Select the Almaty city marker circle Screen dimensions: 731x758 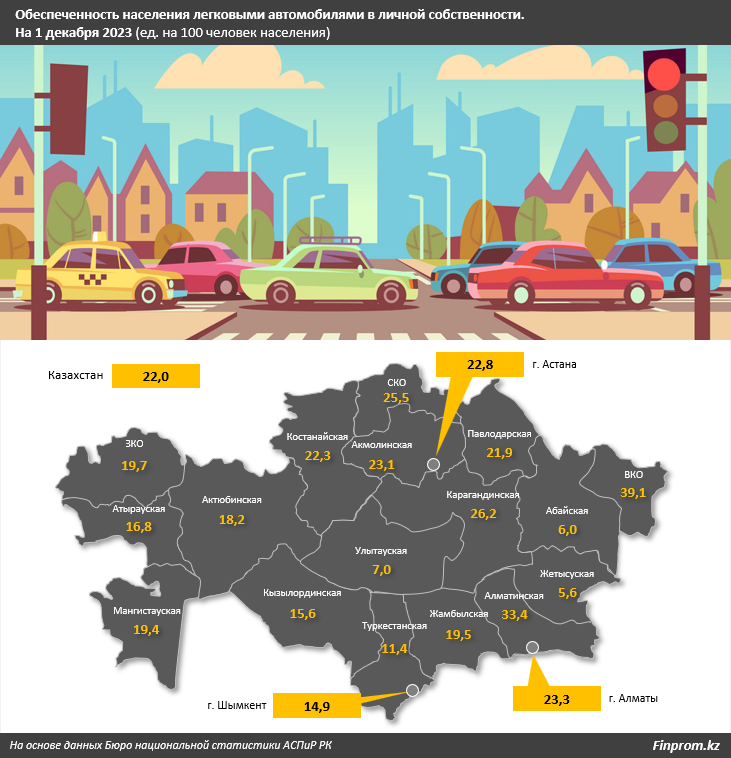[532, 649]
